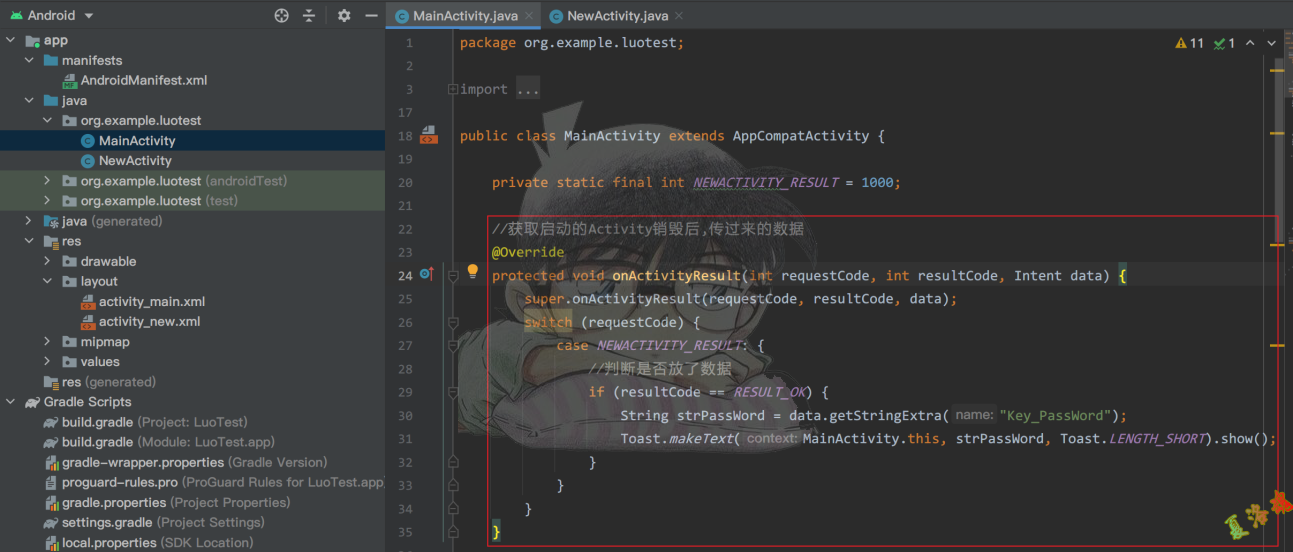
Task: Open AndroidManifest.xml from the tree
Action: coord(143,80)
